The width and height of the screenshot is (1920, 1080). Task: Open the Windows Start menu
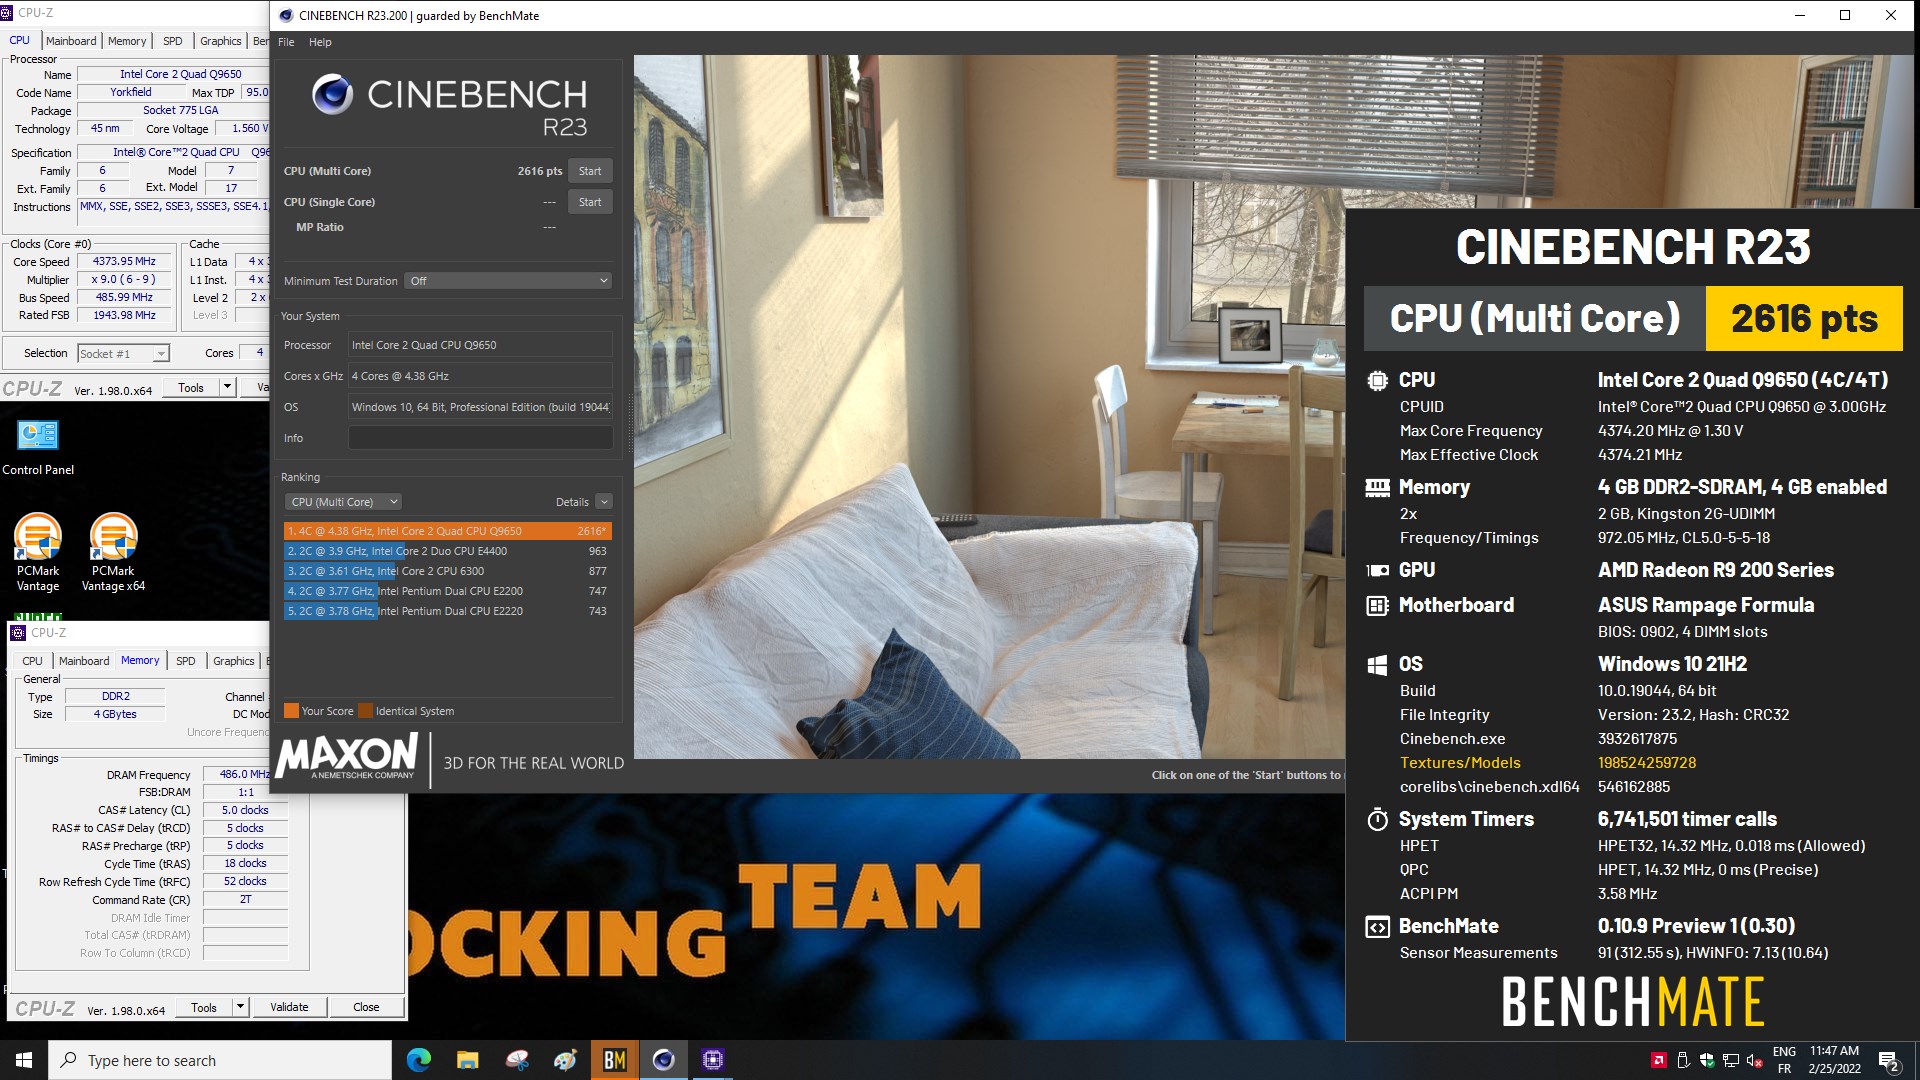coord(24,1060)
